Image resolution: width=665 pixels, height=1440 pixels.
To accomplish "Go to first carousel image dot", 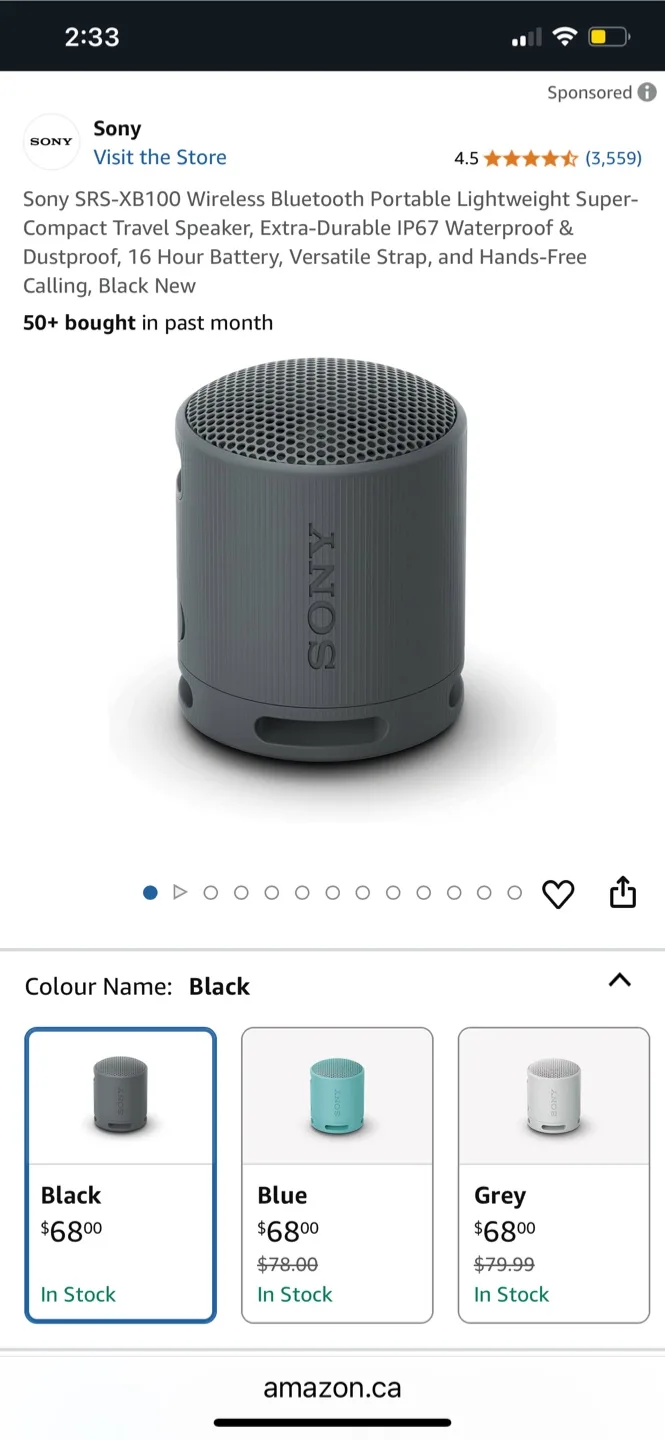I will [x=150, y=892].
